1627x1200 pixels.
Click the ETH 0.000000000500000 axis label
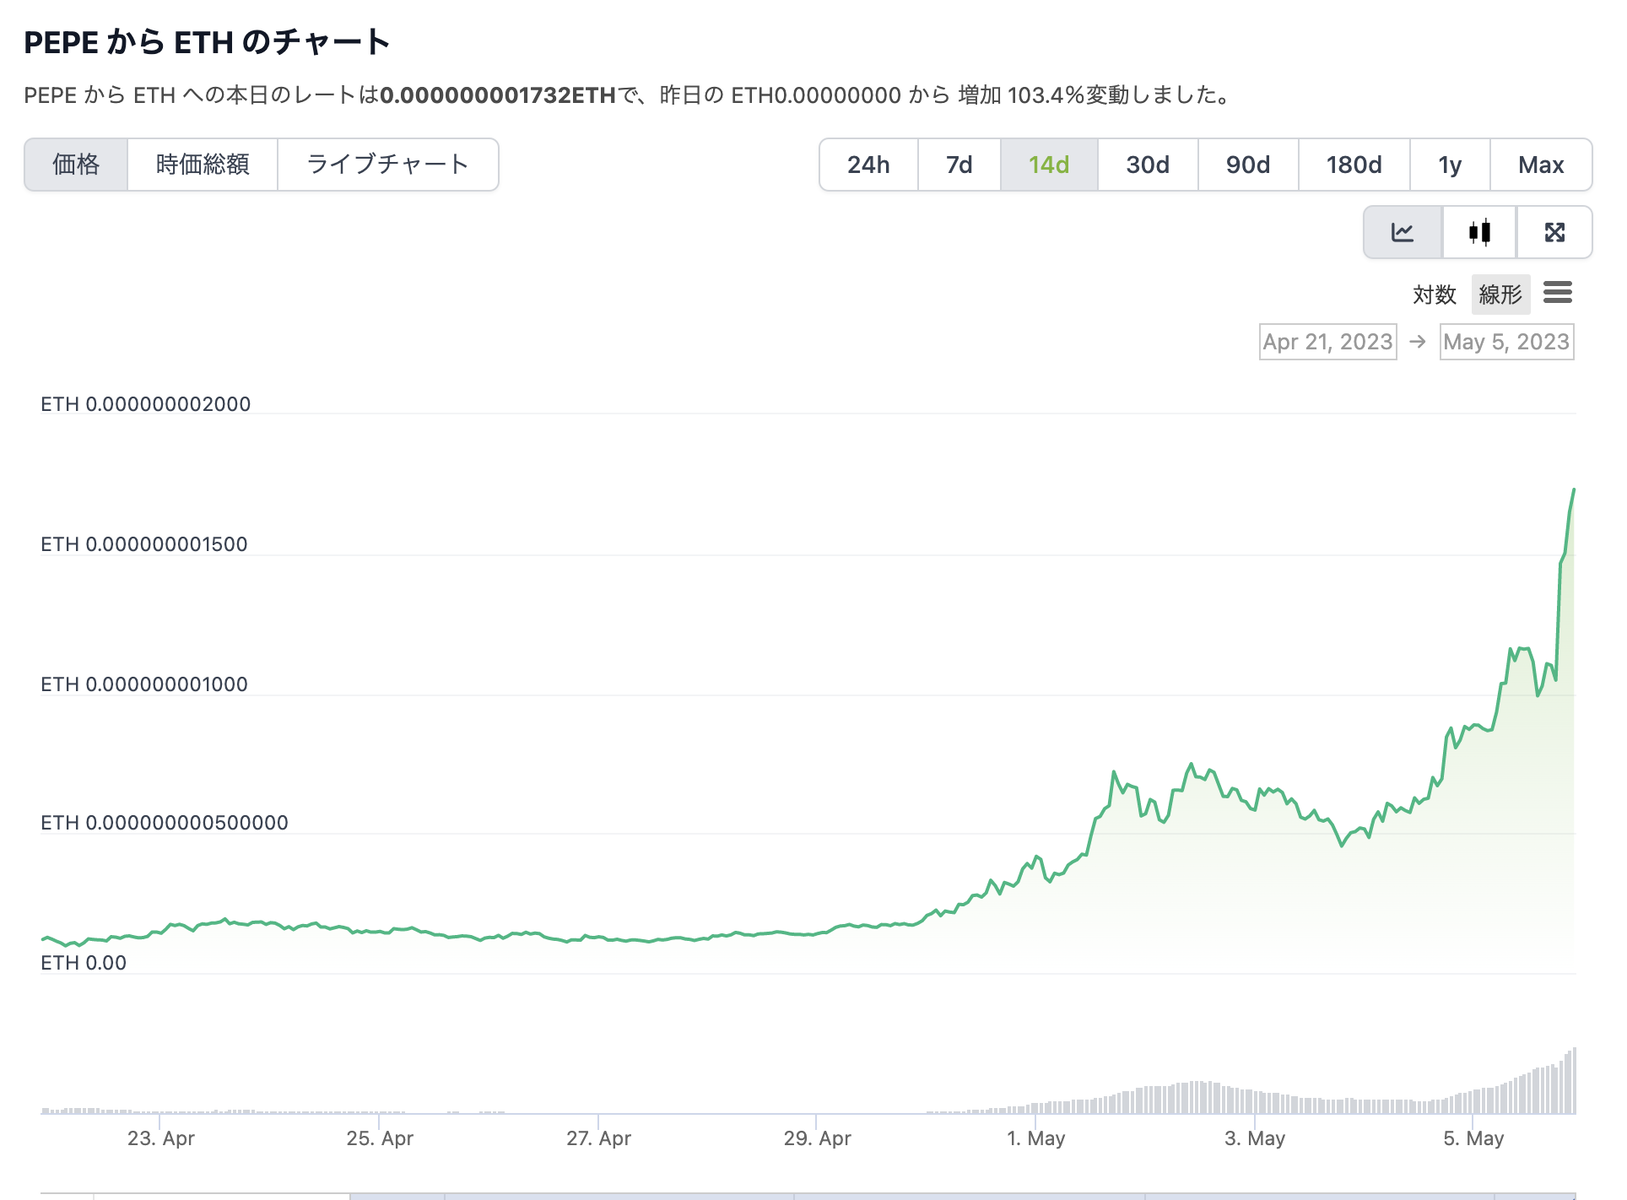tap(164, 822)
